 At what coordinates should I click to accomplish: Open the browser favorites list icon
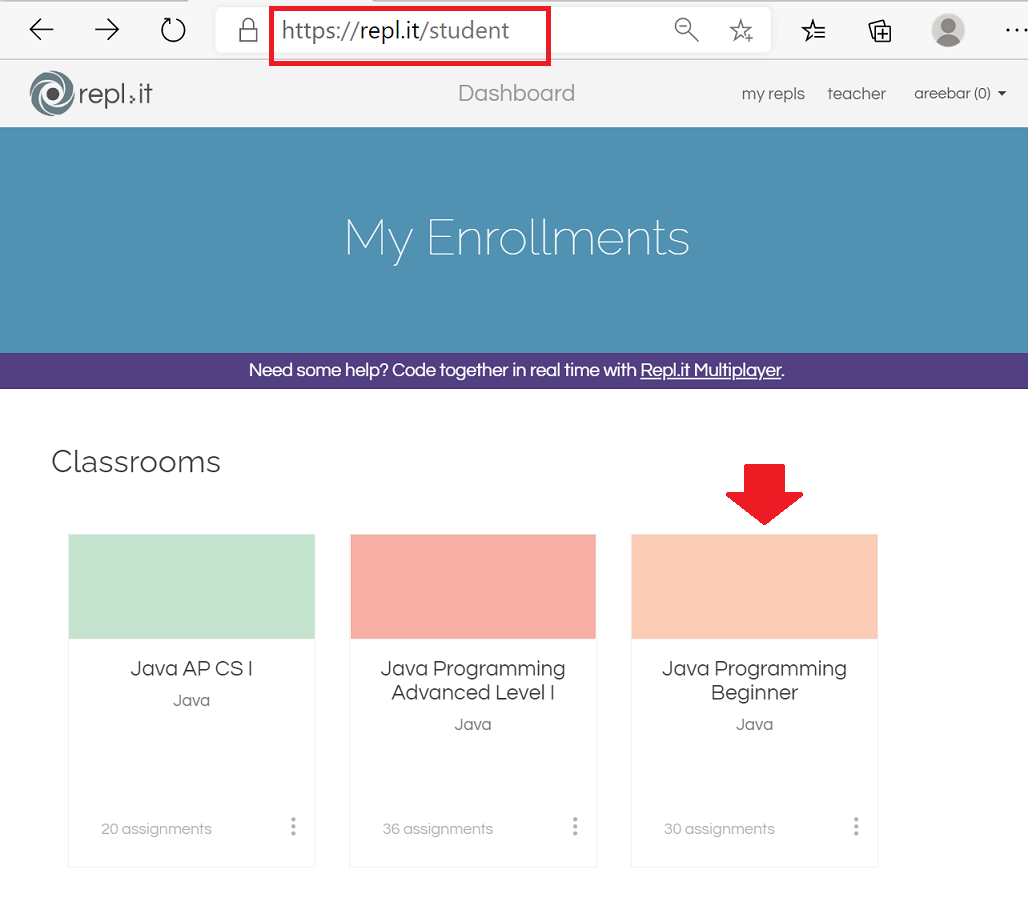(x=813, y=31)
